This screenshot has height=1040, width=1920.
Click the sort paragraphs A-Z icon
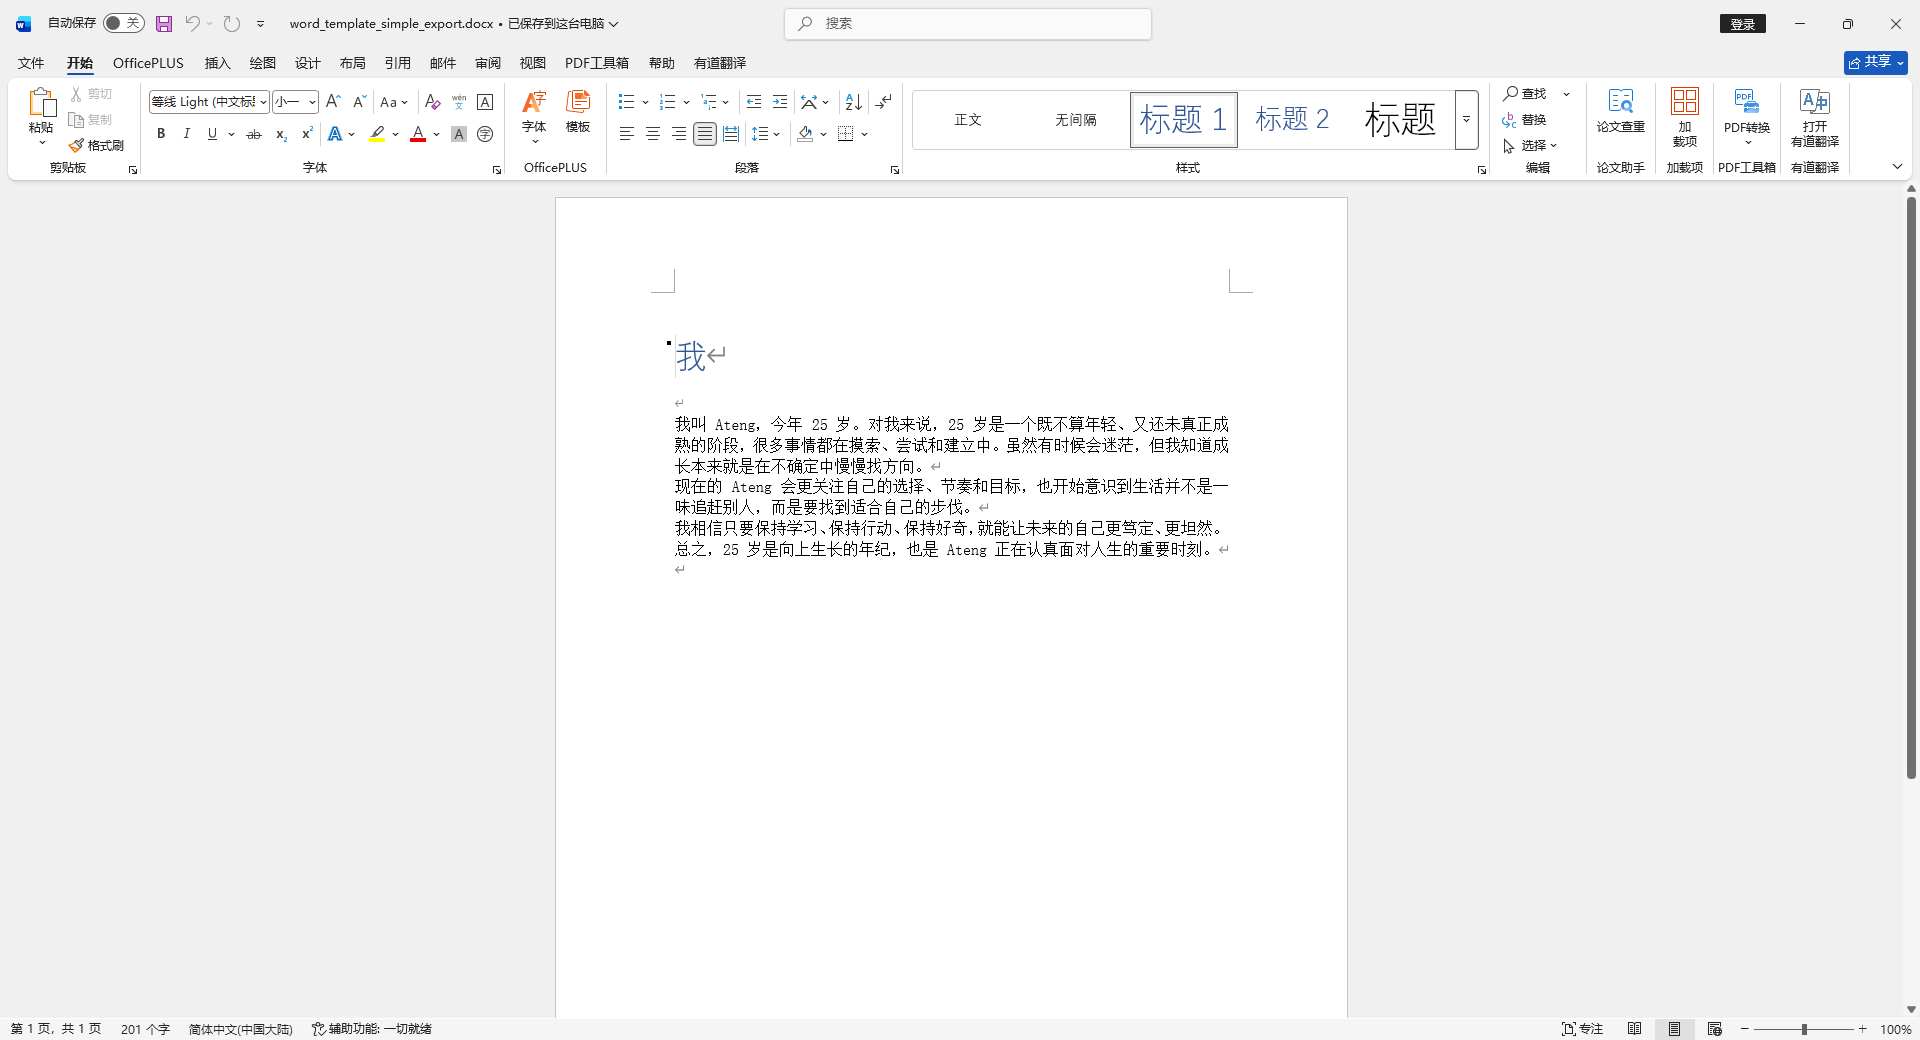pyautogui.click(x=853, y=102)
